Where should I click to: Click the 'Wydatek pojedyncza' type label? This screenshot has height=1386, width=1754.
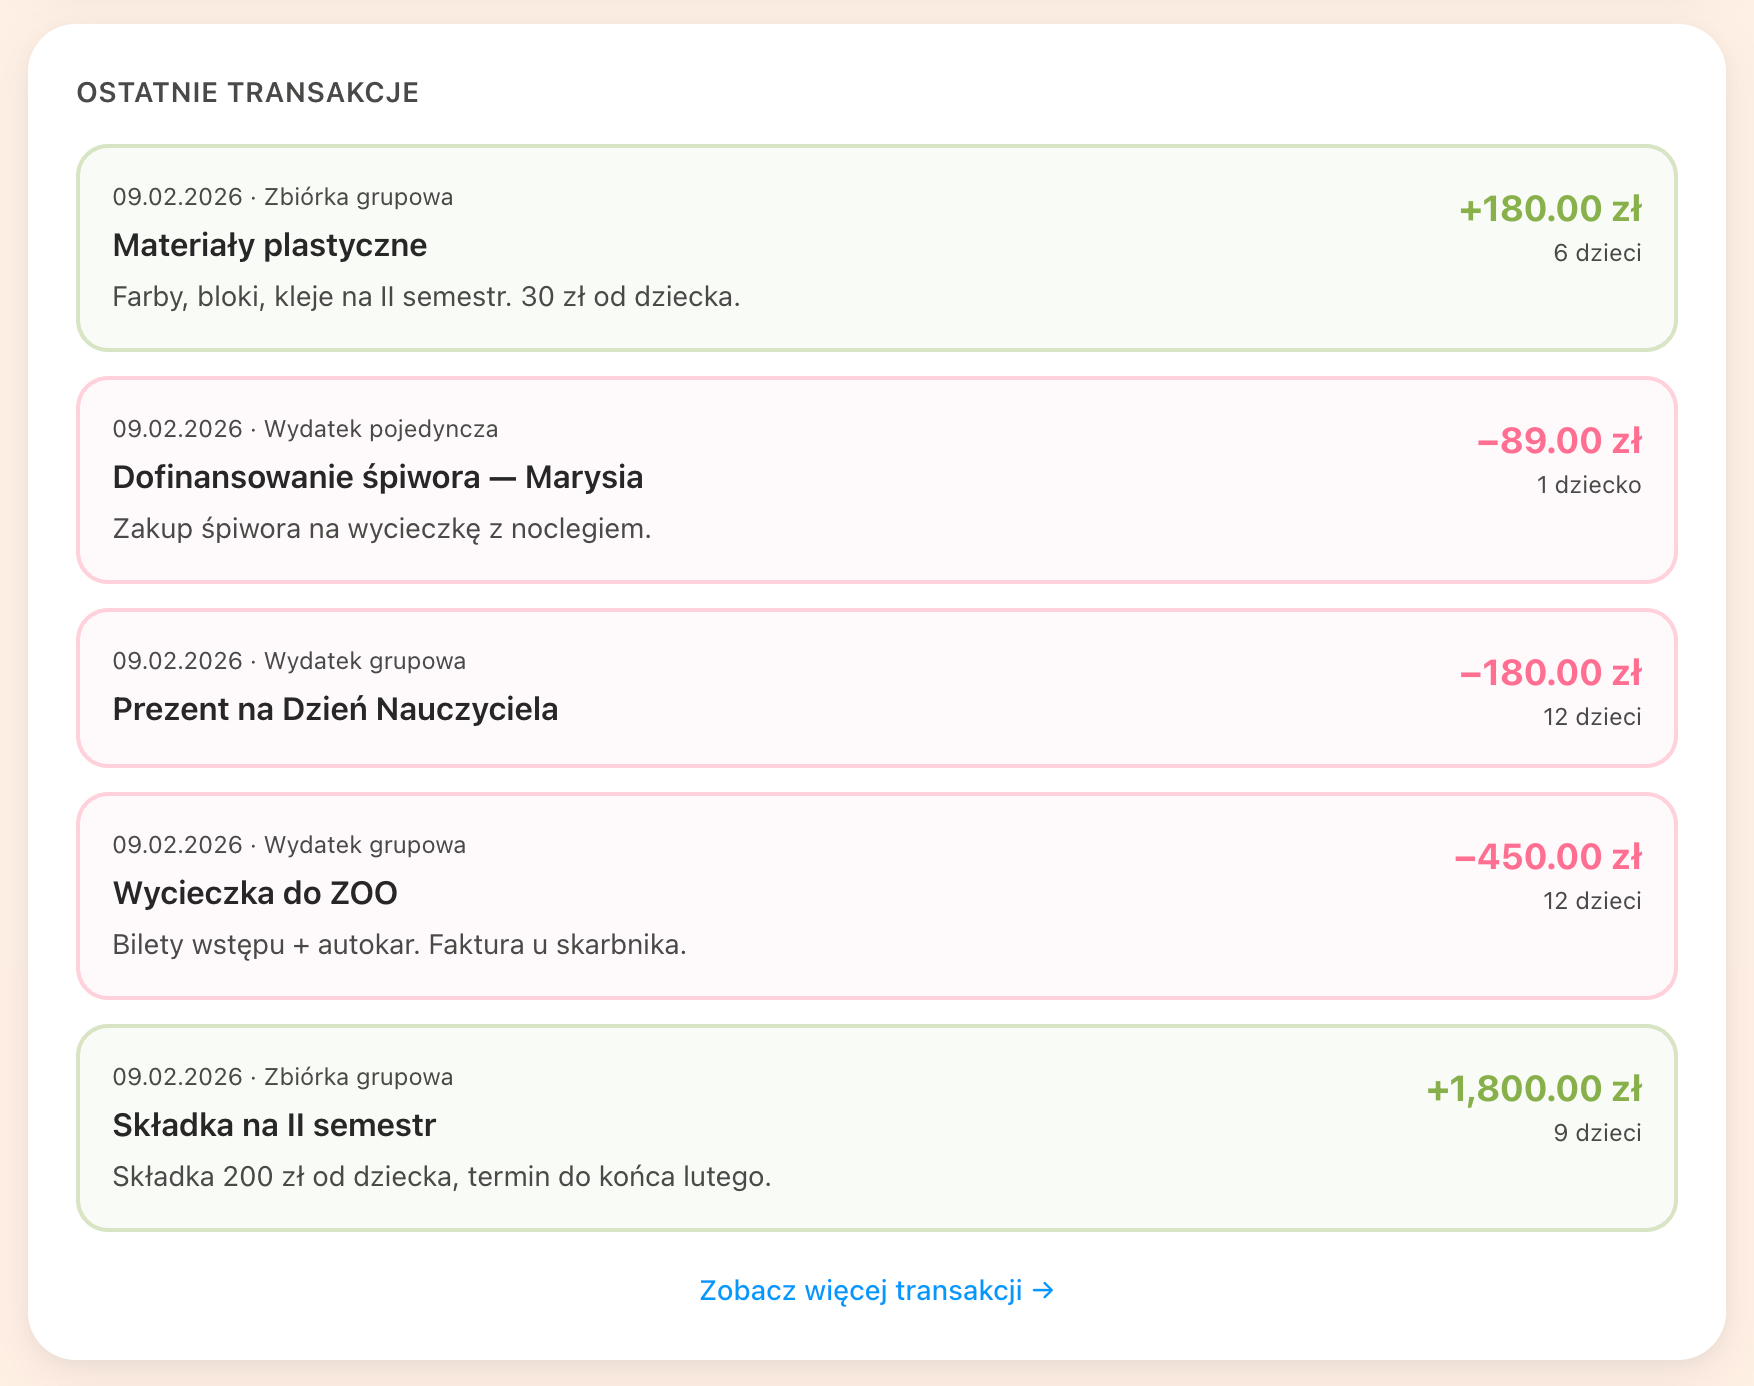[382, 428]
